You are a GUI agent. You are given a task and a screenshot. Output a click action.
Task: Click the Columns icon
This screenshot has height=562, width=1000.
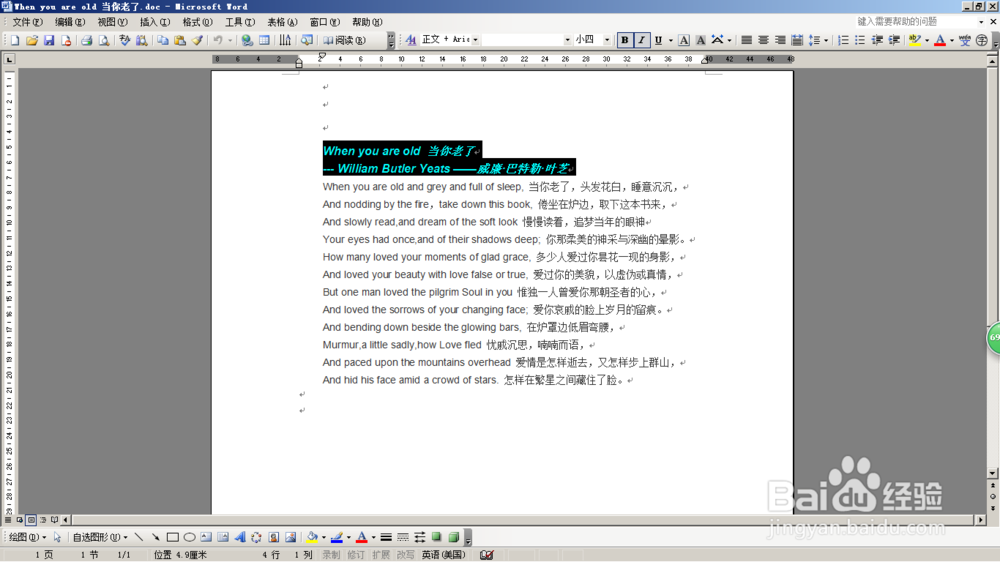pyautogui.click(x=285, y=40)
